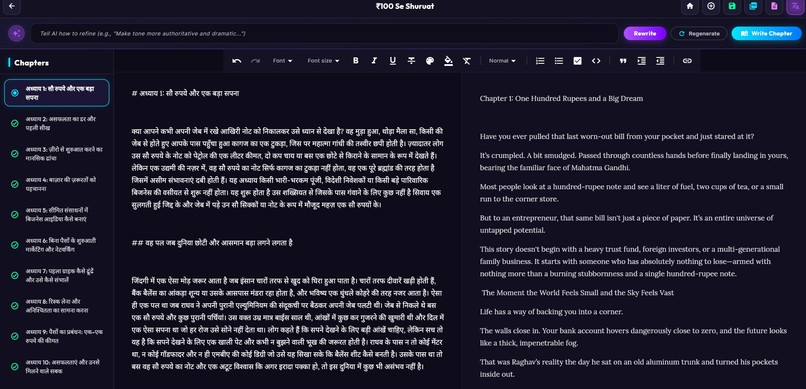Click the circular target icon beside Home
The height and width of the screenshot is (389, 806).
(x=711, y=6)
